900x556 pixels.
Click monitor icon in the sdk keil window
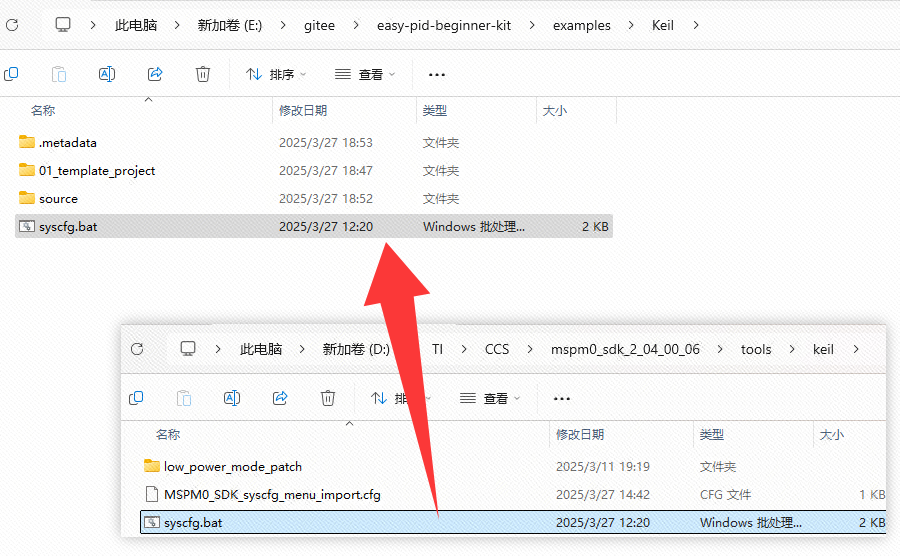[188, 348]
